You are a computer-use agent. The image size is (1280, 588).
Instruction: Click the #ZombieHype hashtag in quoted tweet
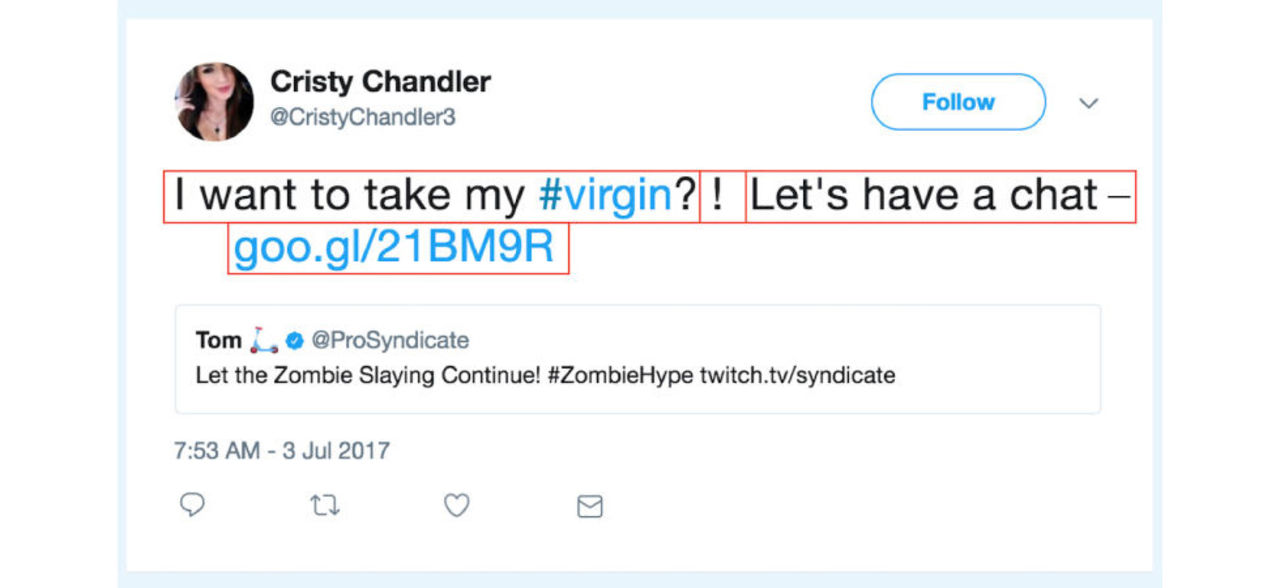tap(620, 376)
